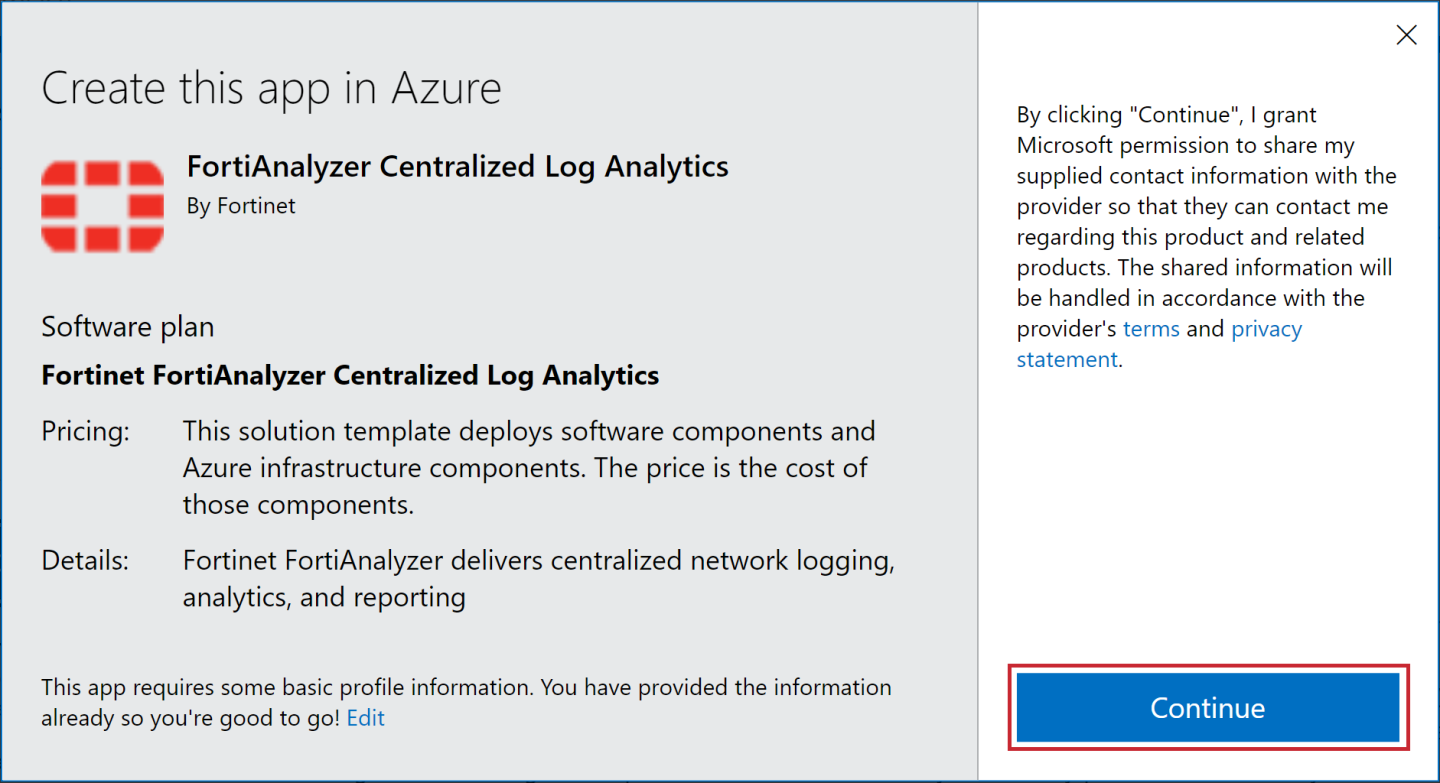Viewport: 1440px width, 783px height.
Task: Click the bold Fortinet FortiAnalyzer plan name
Action: [x=350, y=376]
